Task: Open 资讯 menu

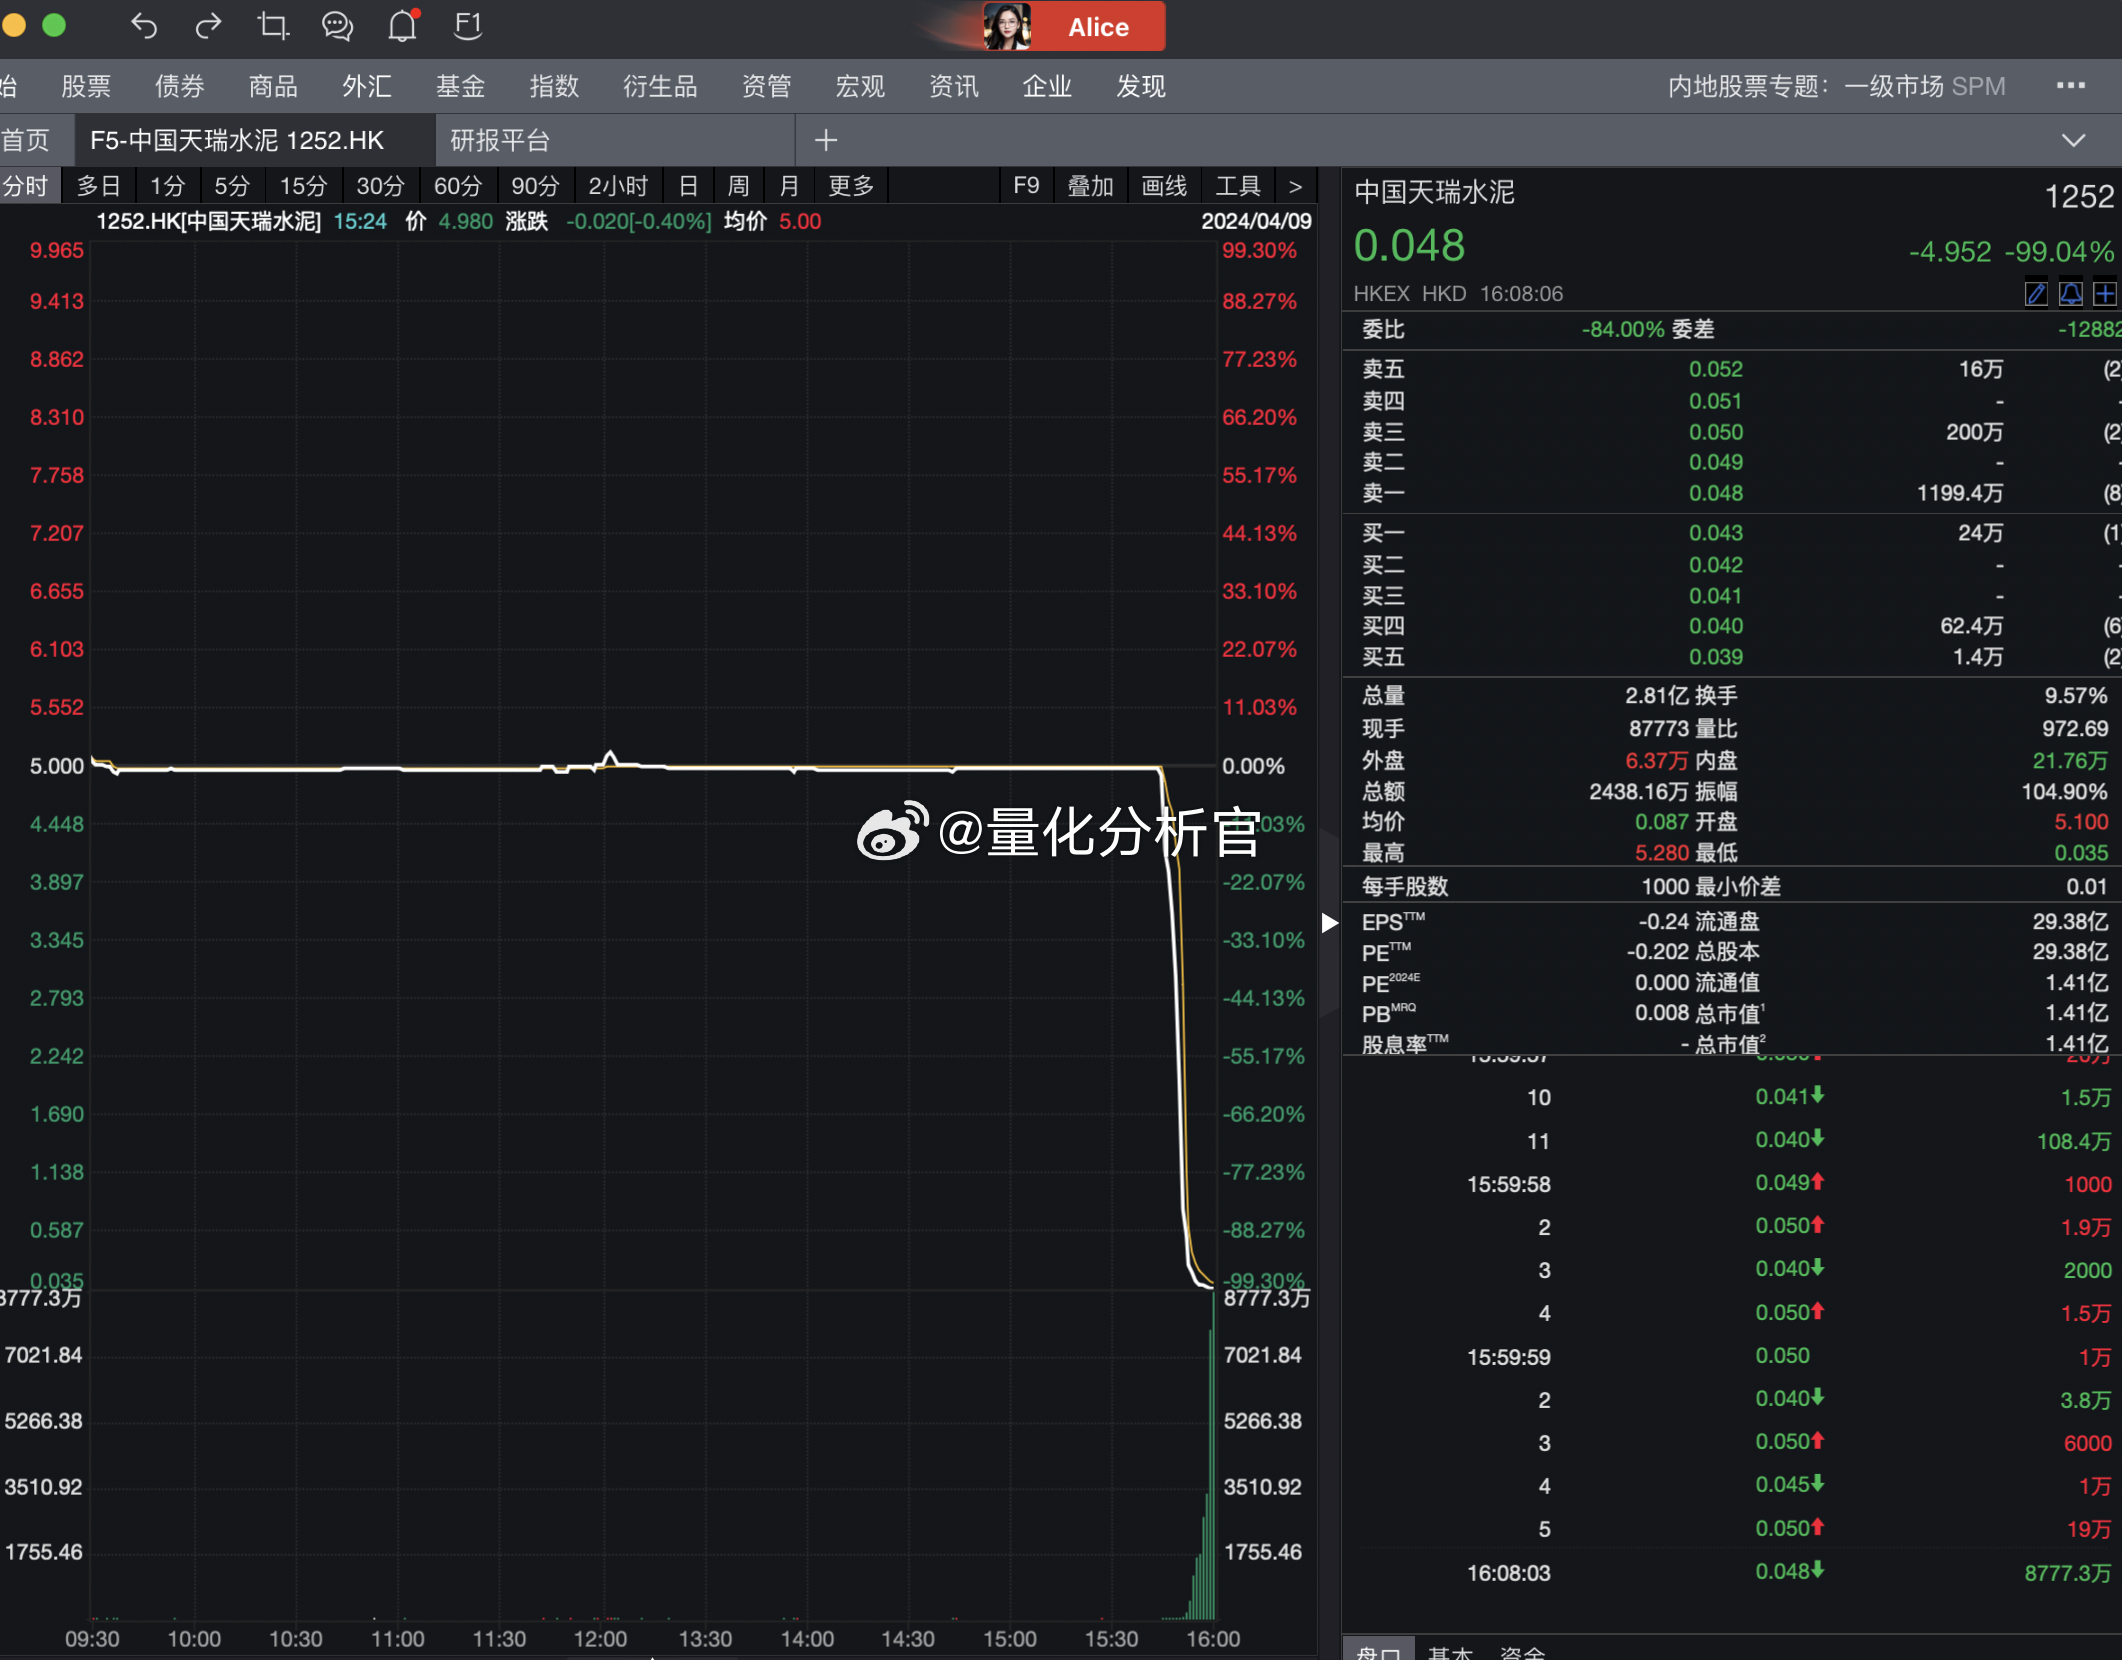Action: (954, 87)
